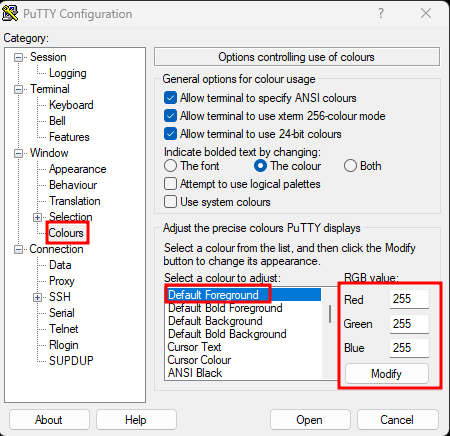Open the Logging category
The height and width of the screenshot is (436, 450).
[x=68, y=73]
